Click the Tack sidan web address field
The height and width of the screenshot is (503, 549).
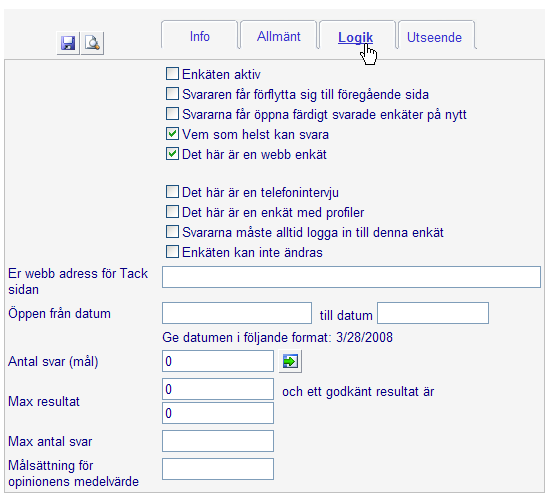tap(351, 277)
